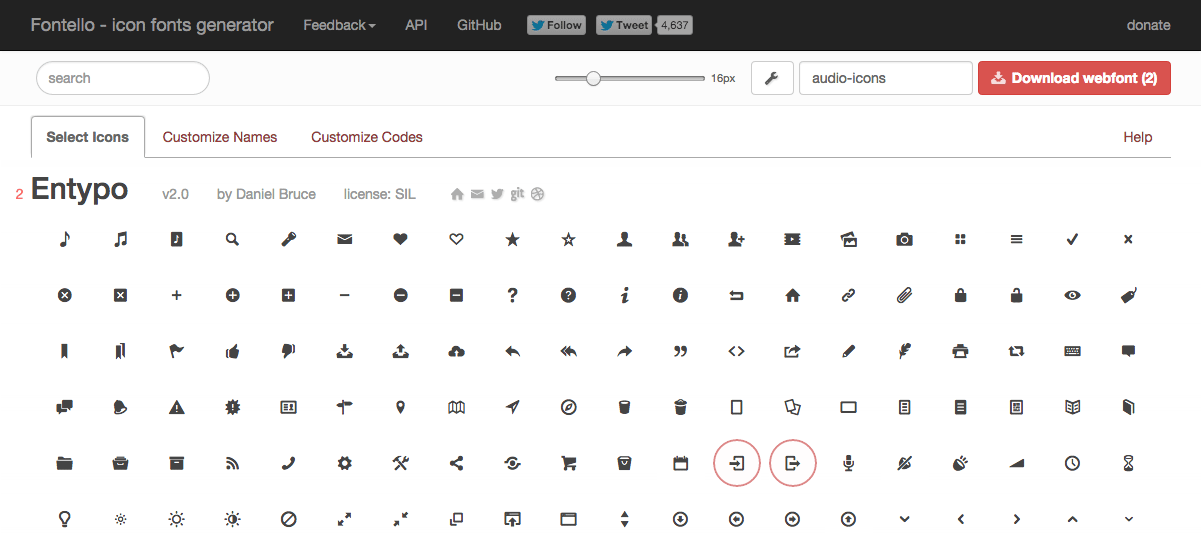1201x548 pixels.
Task: Deselect the circled logout icon
Action: click(793, 463)
